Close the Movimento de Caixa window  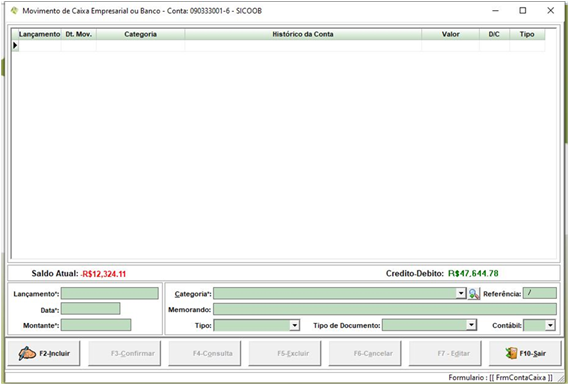point(551,11)
